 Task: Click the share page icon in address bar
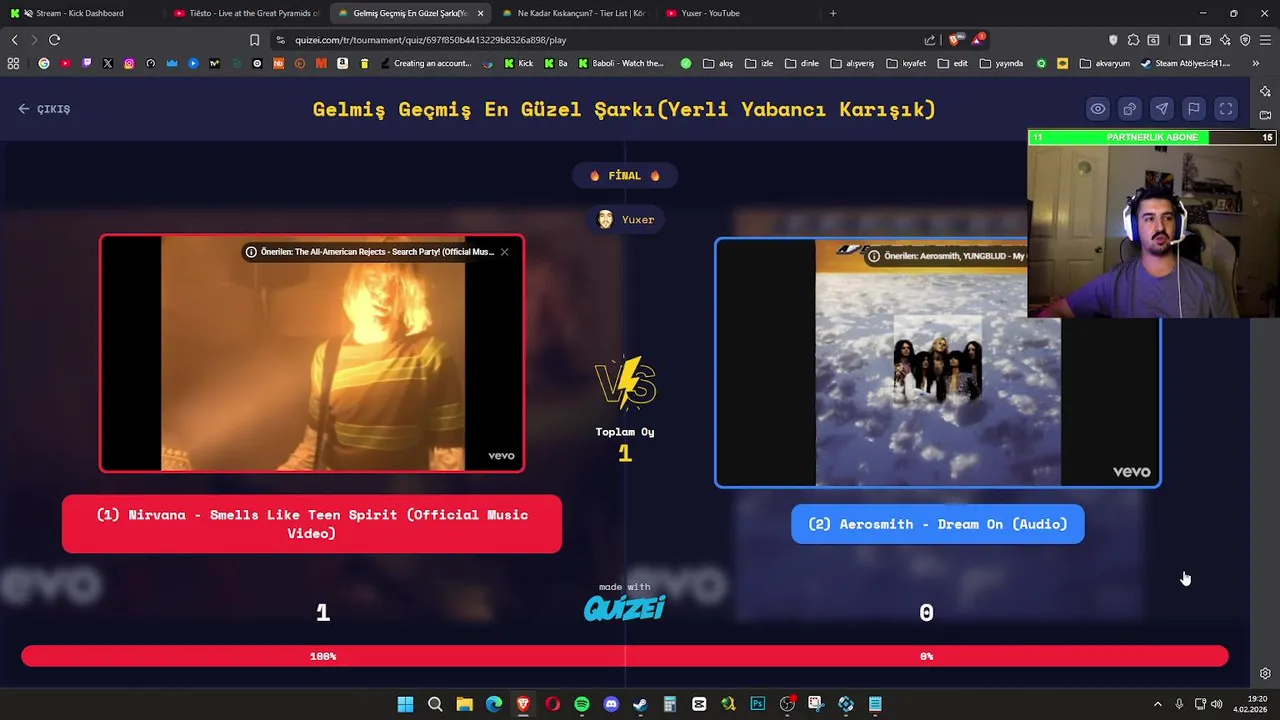click(930, 40)
